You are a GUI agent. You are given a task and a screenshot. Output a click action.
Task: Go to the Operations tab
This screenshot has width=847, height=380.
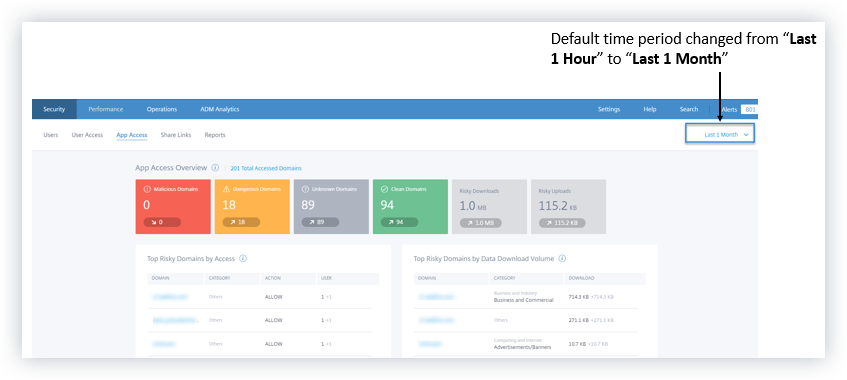pos(162,109)
